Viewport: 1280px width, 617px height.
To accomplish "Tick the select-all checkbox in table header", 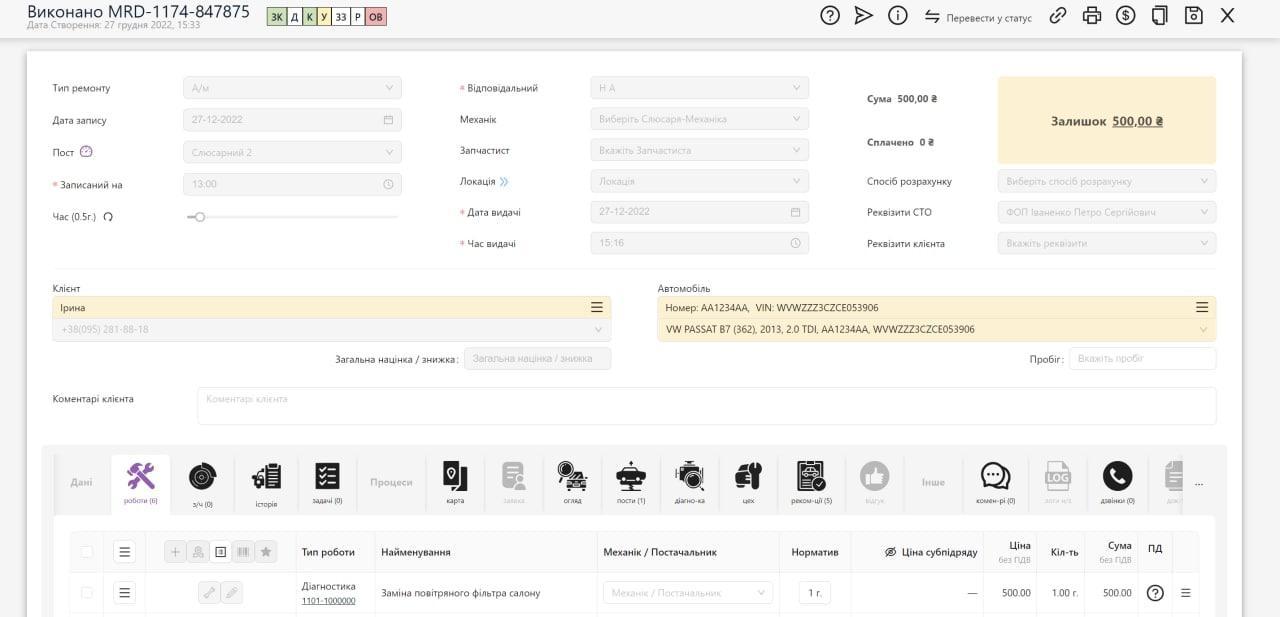I will tap(87, 552).
